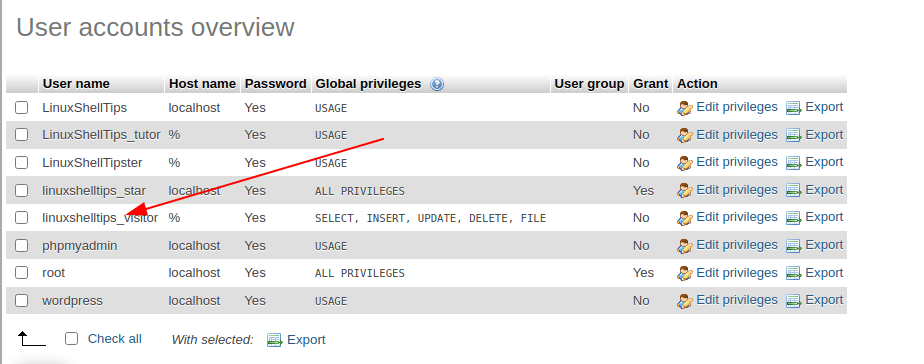Image resolution: width=924 pixels, height=364 pixels.
Task: Click the Export icon in root row
Action: [x=794, y=273]
